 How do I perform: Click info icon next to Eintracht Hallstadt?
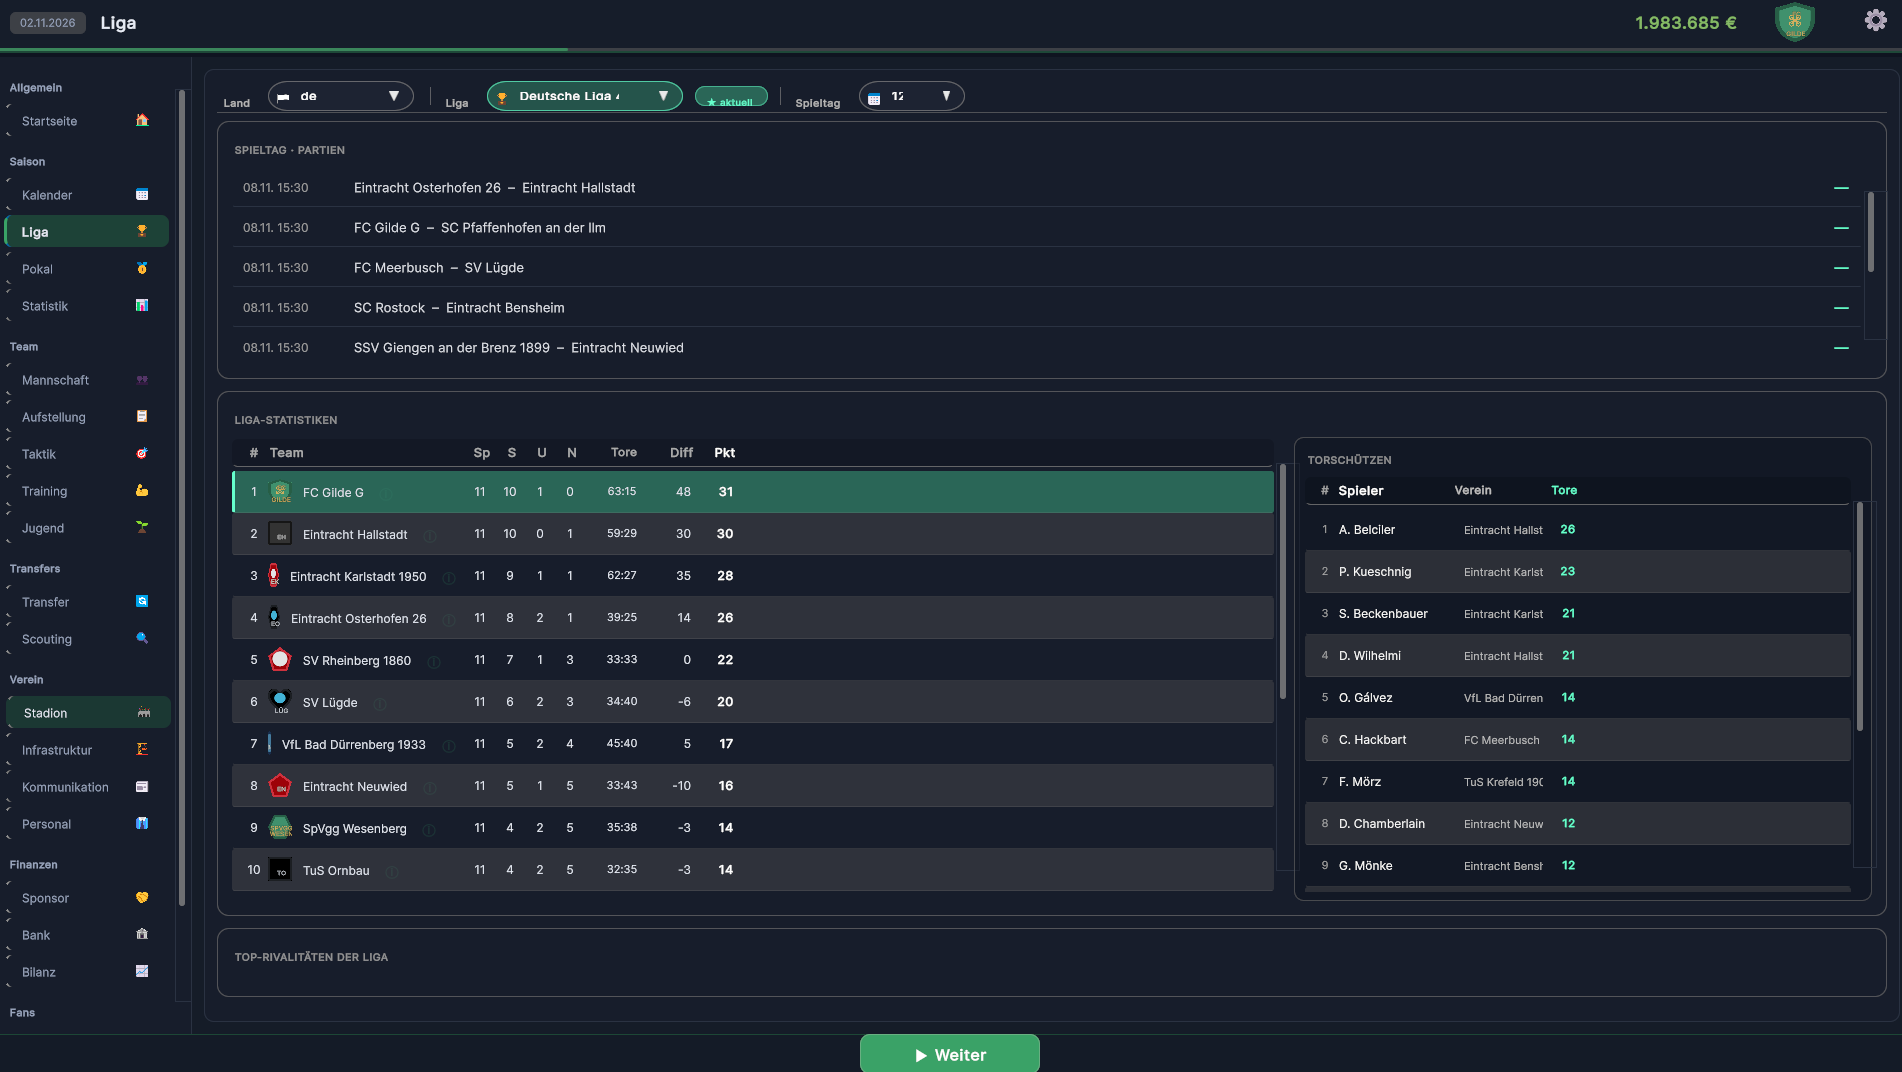click(x=430, y=535)
